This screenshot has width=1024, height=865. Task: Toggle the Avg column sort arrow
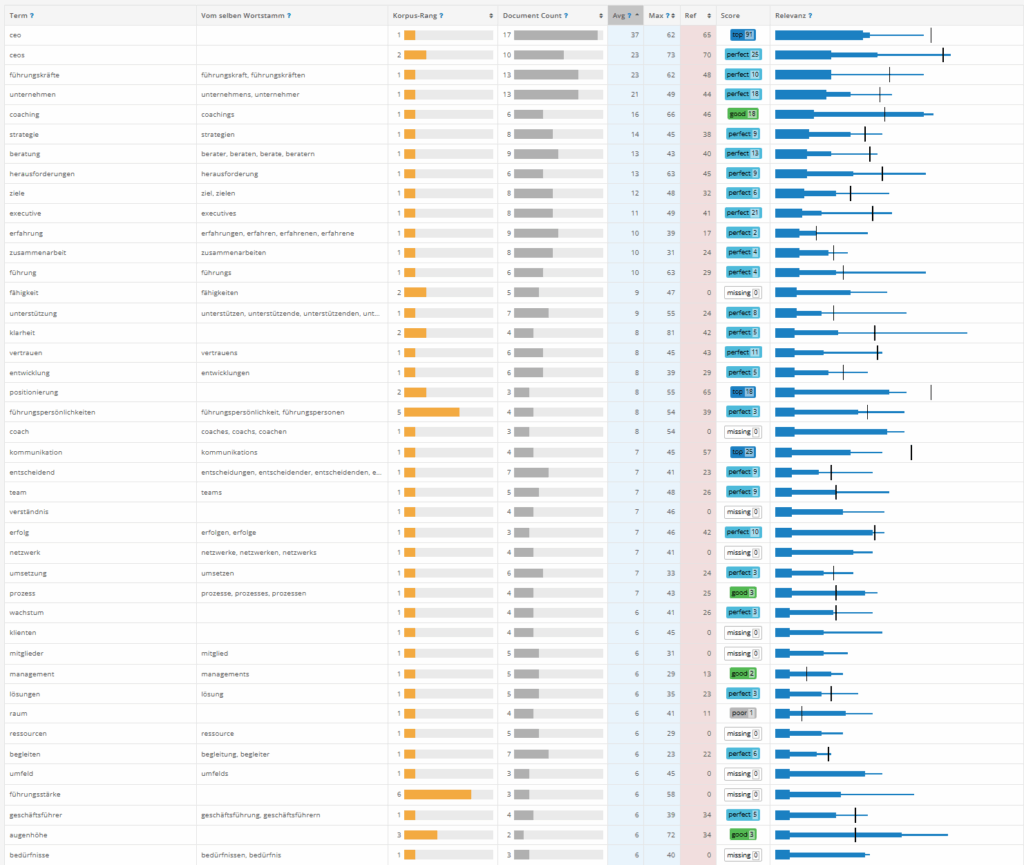(637, 16)
